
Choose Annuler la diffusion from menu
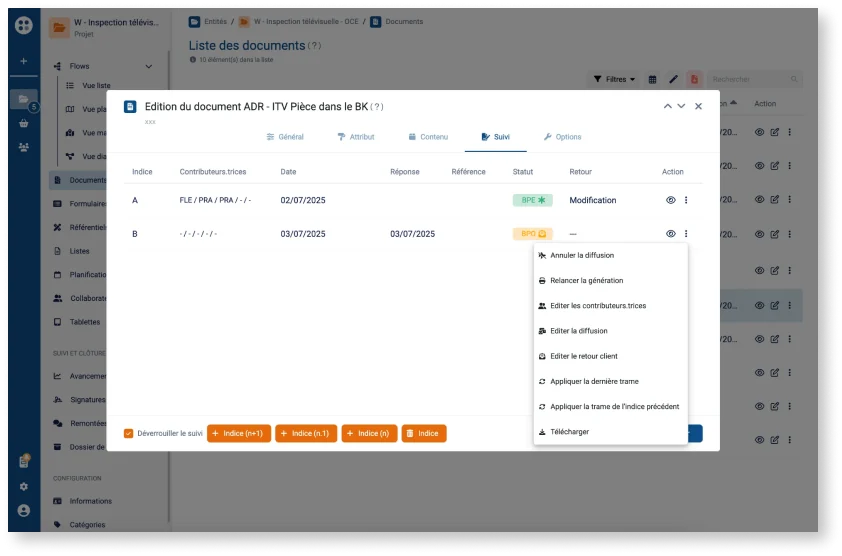[x=611, y=256]
